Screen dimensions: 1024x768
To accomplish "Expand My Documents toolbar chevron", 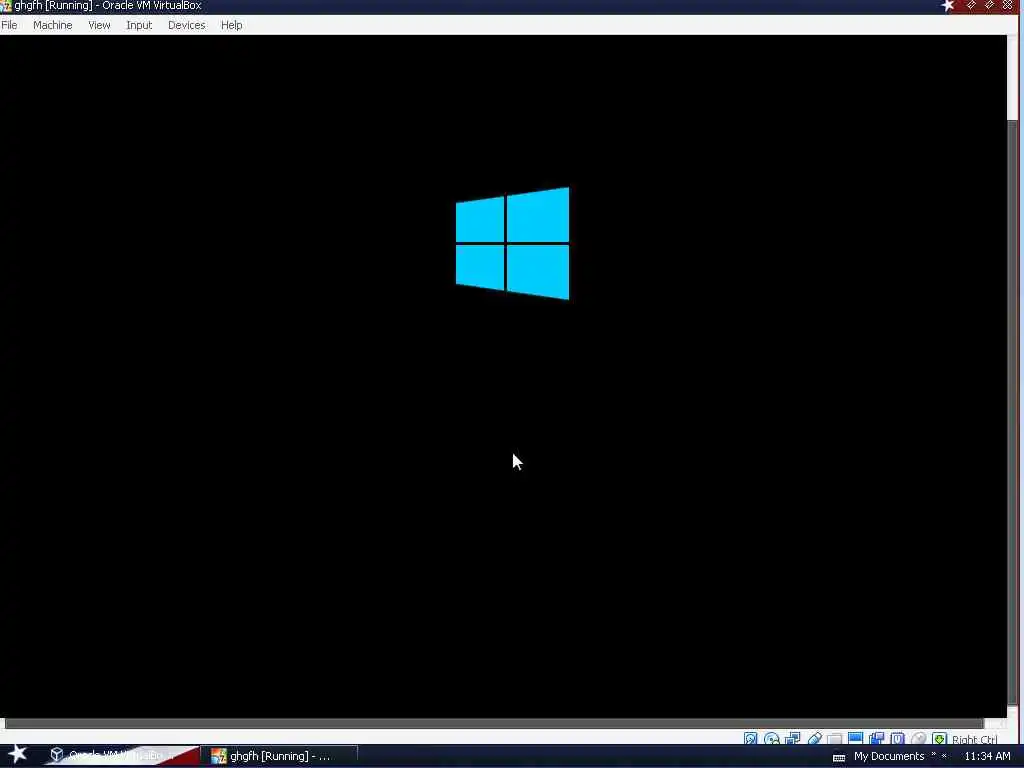I will 934,754.
